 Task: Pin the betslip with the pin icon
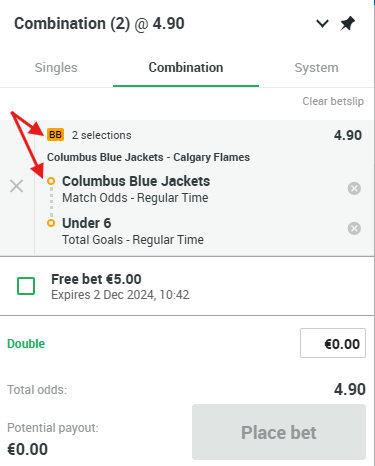[347, 24]
